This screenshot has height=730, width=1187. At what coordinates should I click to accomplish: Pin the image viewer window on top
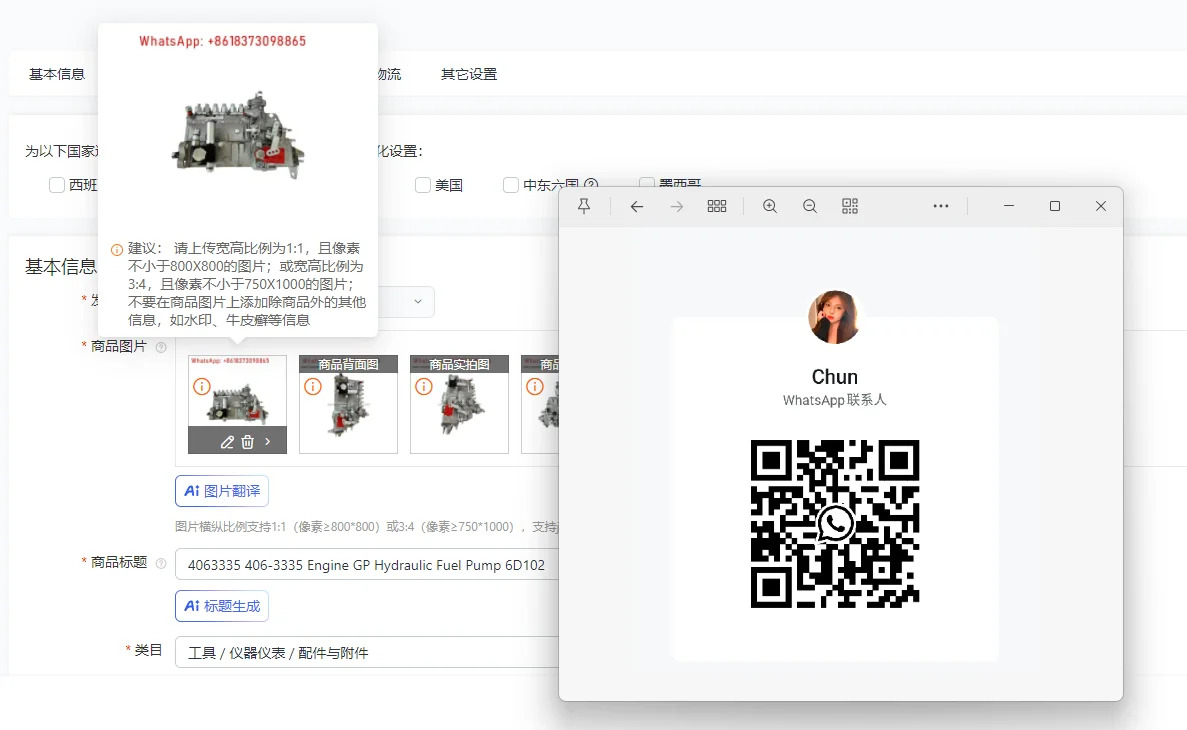(x=584, y=206)
